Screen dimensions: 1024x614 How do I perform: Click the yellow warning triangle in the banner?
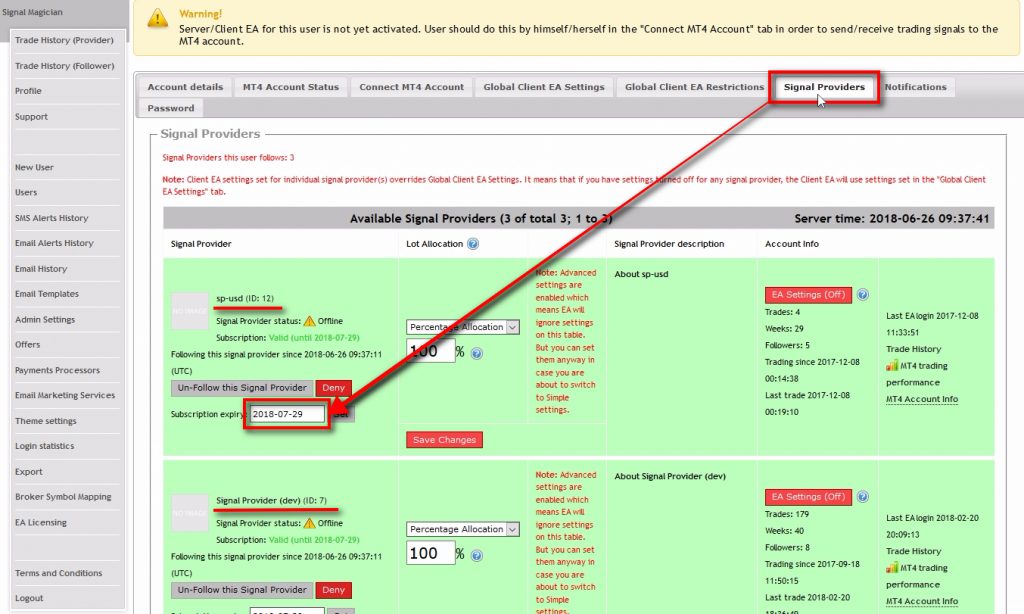[158, 19]
